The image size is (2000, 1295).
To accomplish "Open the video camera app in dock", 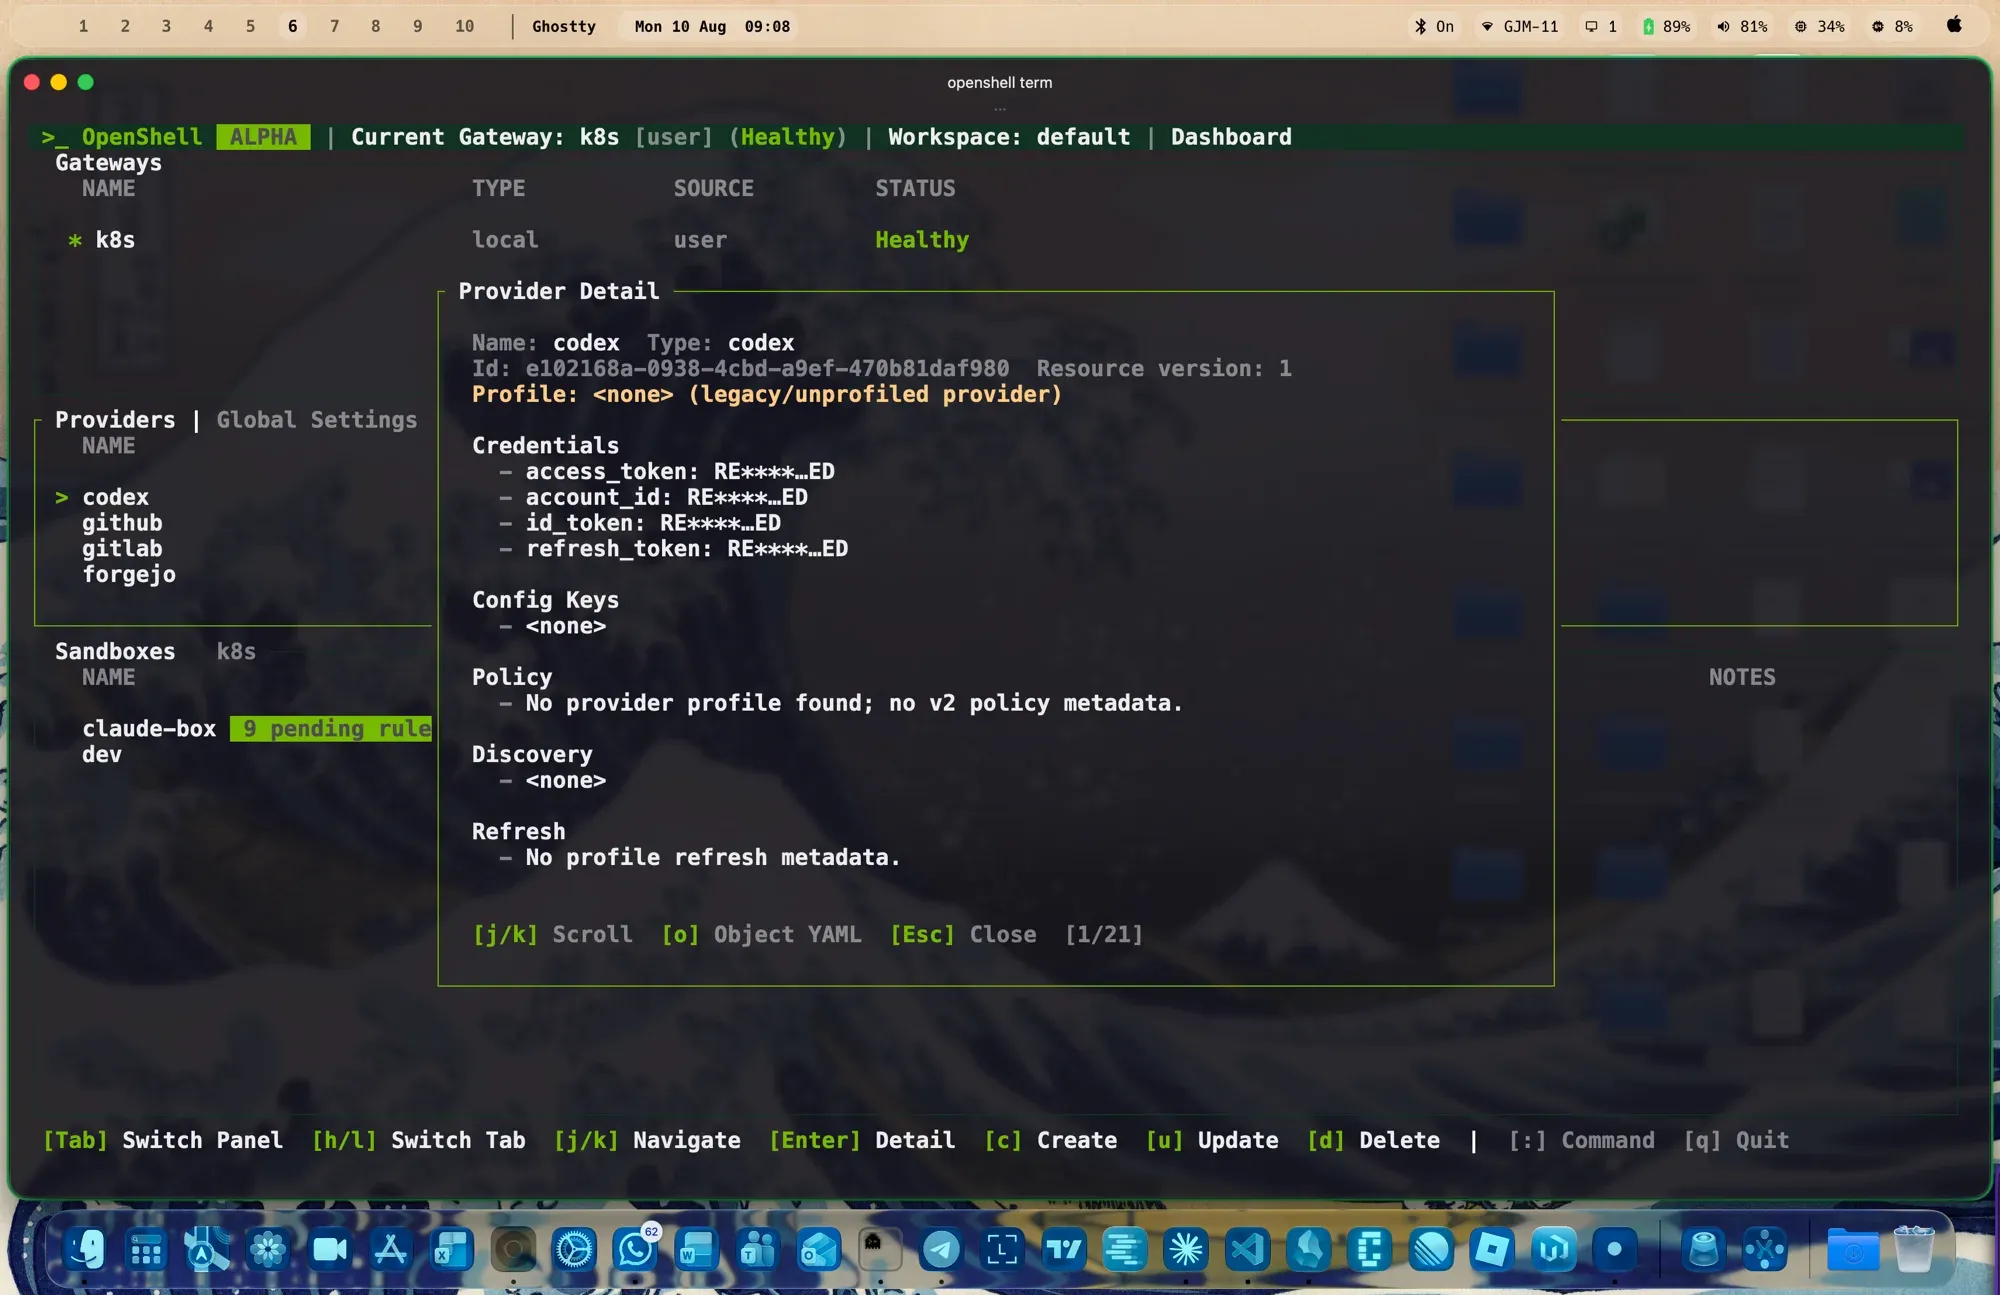I will coord(329,1249).
